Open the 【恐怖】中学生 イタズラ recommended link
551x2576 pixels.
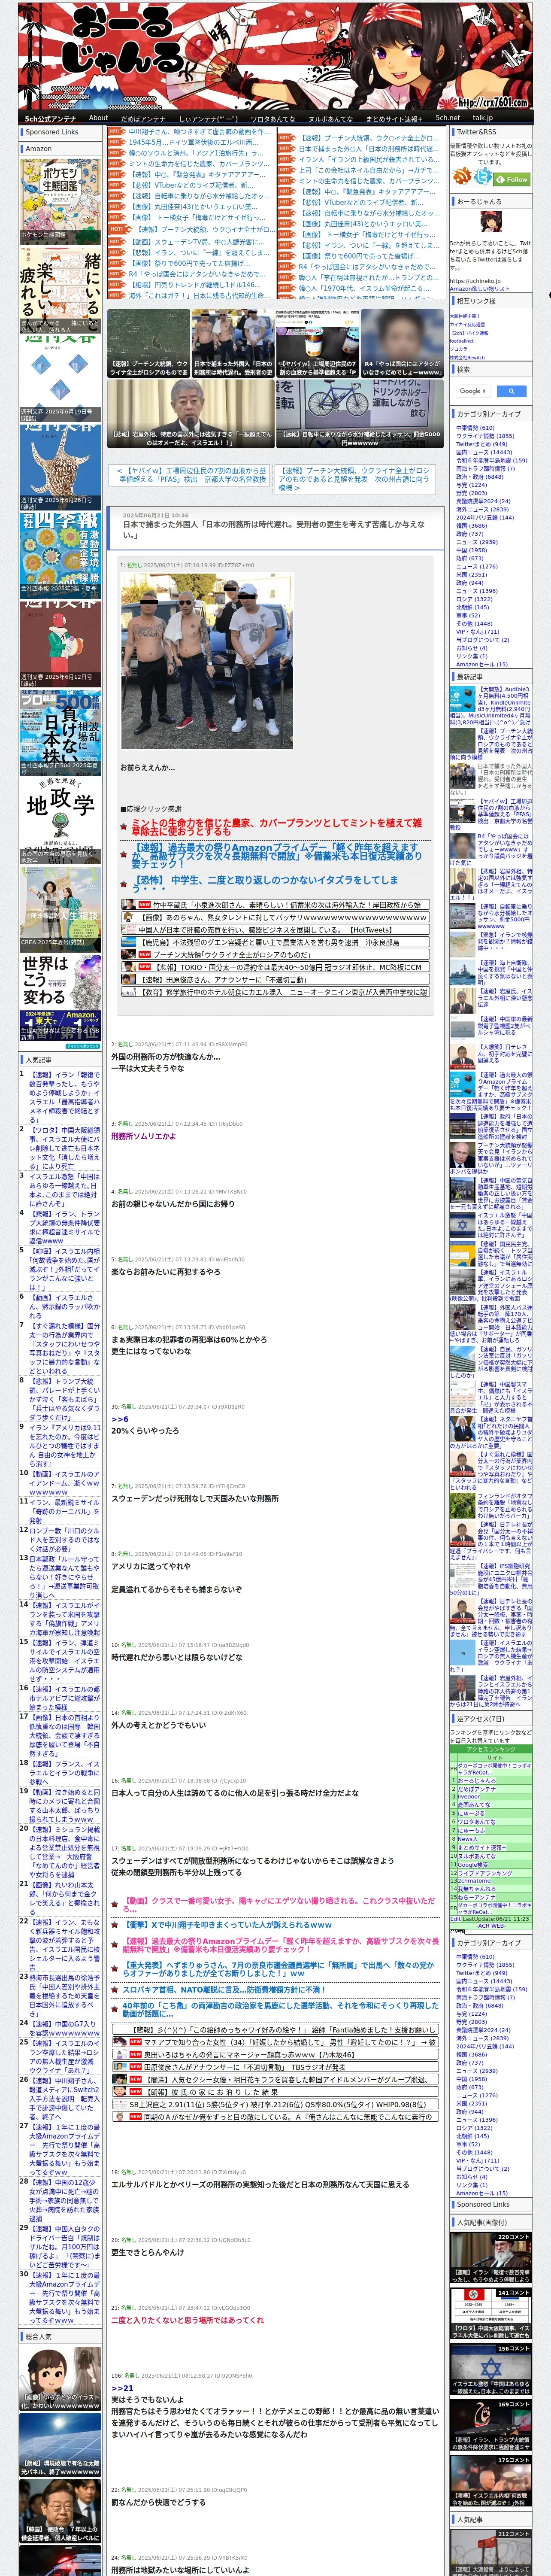(266, 885)
